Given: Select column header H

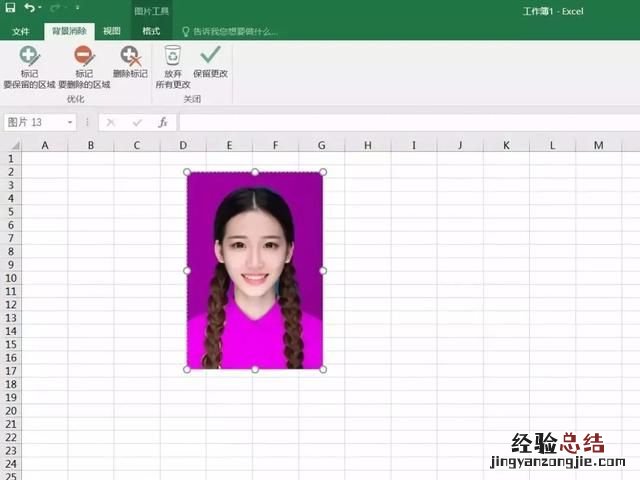Looking at the screenshot, I should (x=367, y=145).
